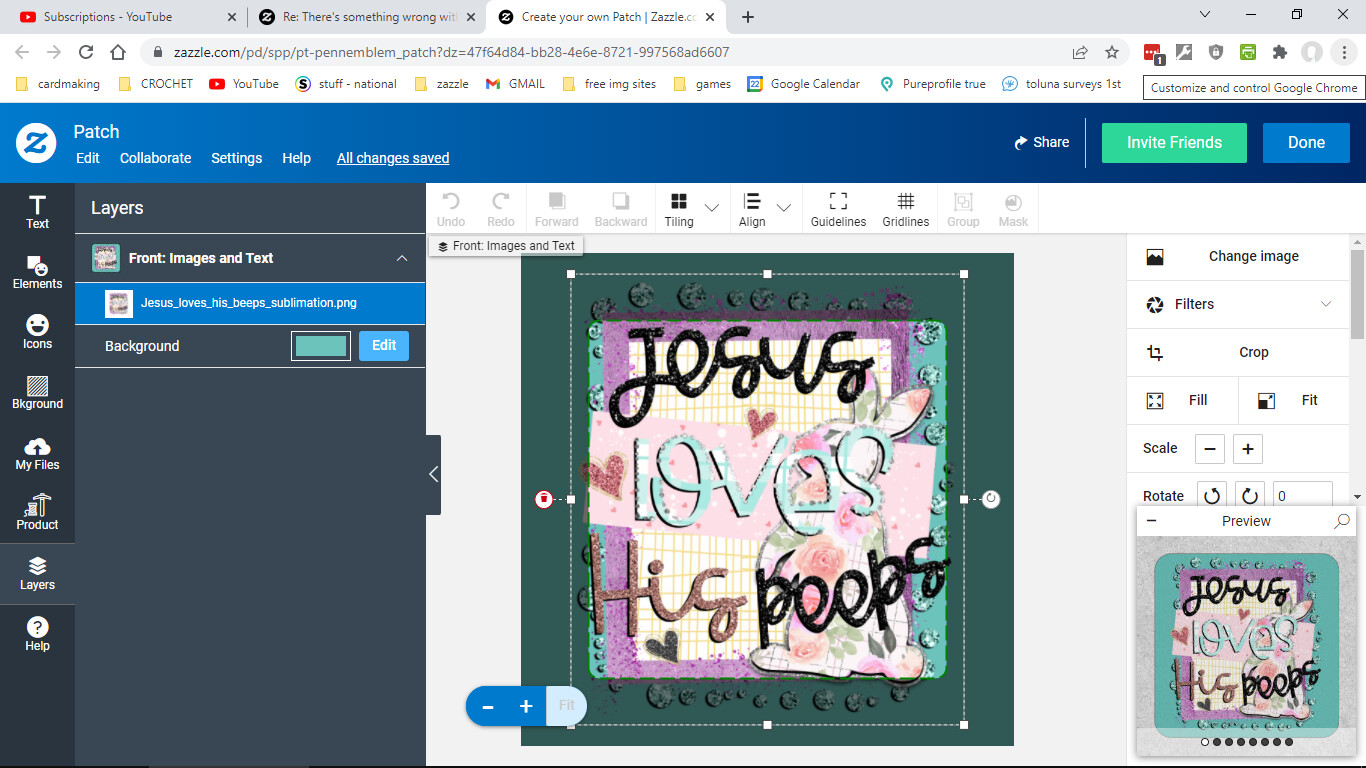The image size is (1366, 768).
Task: Expand the Filters section
Action: [x=1238, y=304]
